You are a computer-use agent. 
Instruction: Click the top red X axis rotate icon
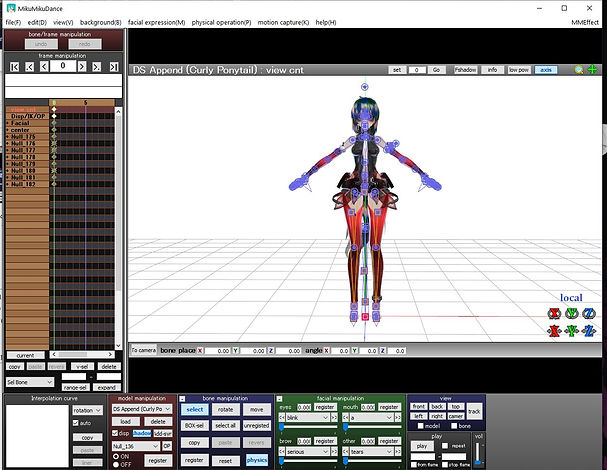[x=555, y=313]
